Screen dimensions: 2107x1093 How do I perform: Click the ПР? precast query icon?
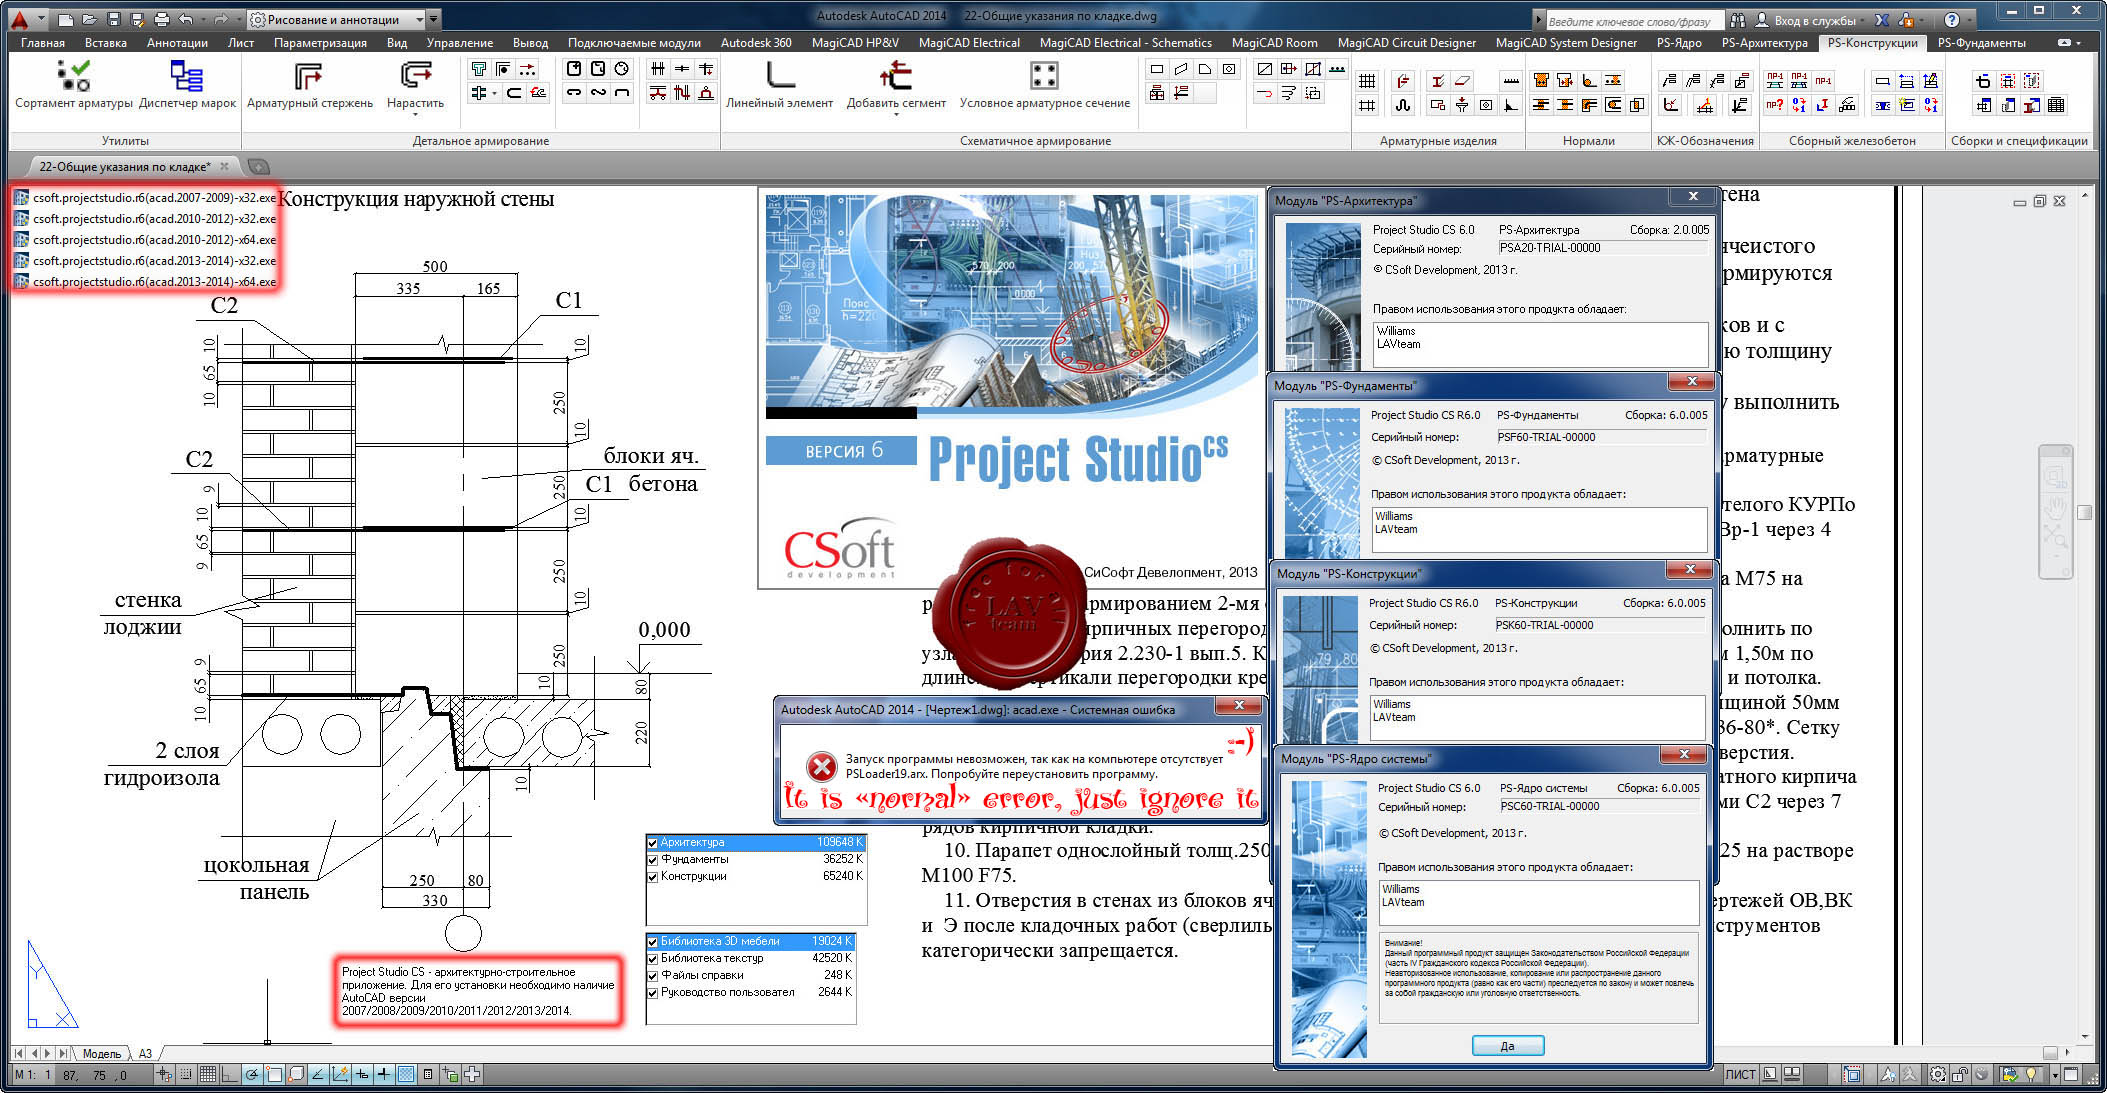pyautogui.click(x=1774, y=105)
